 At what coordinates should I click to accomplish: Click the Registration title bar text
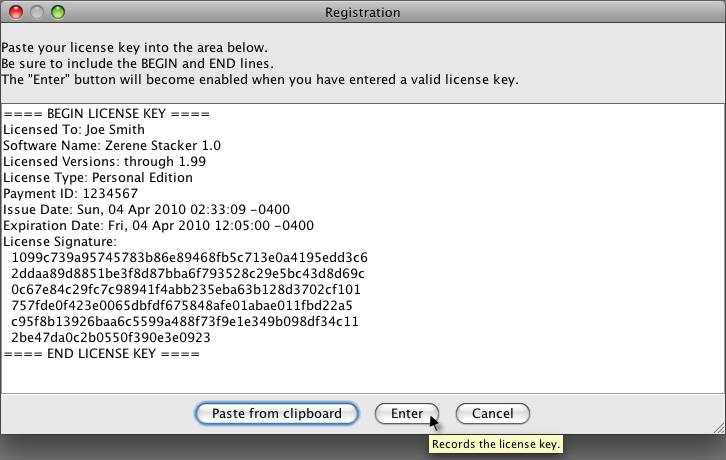[x=362, y=13]
